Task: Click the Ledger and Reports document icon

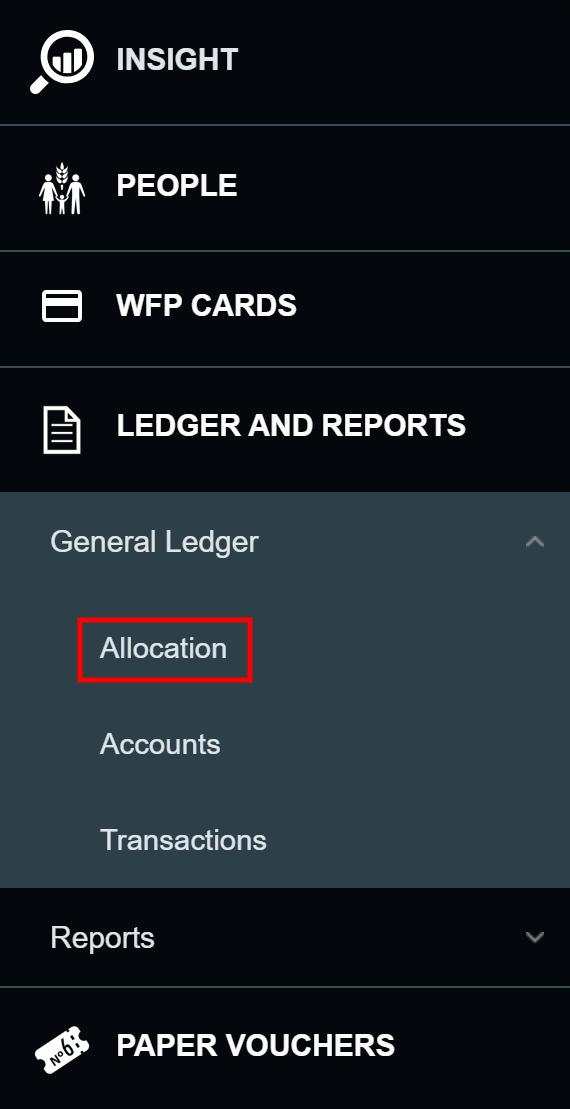Action: click(62, 429)
